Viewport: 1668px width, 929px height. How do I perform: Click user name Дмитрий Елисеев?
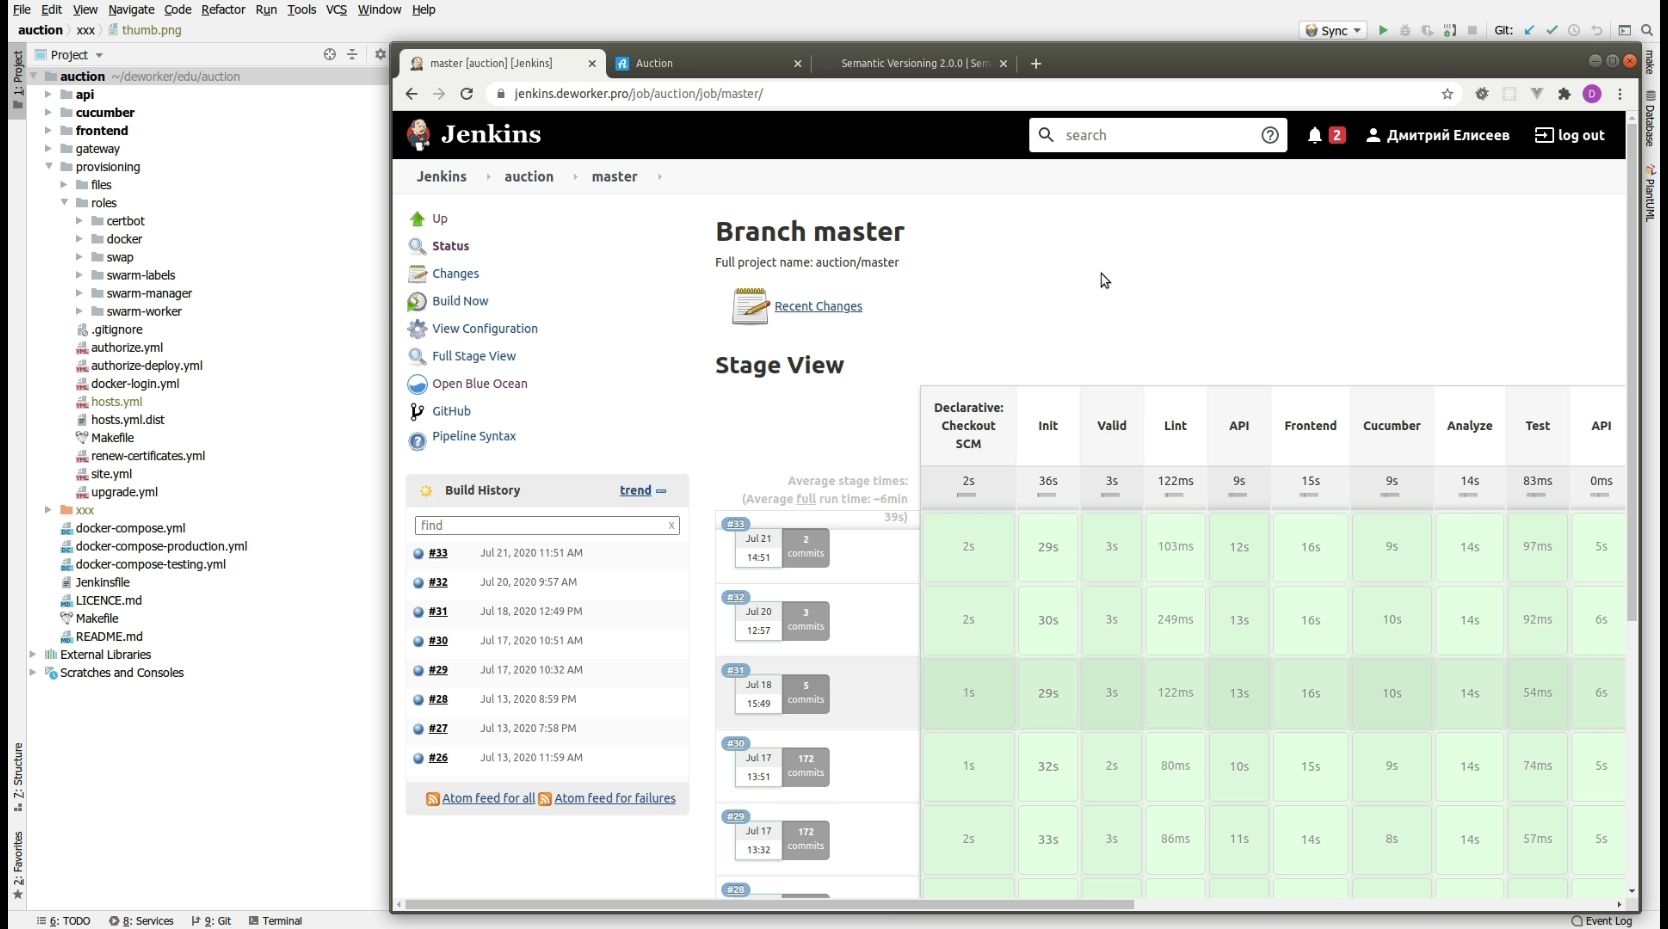[1447, 135]
